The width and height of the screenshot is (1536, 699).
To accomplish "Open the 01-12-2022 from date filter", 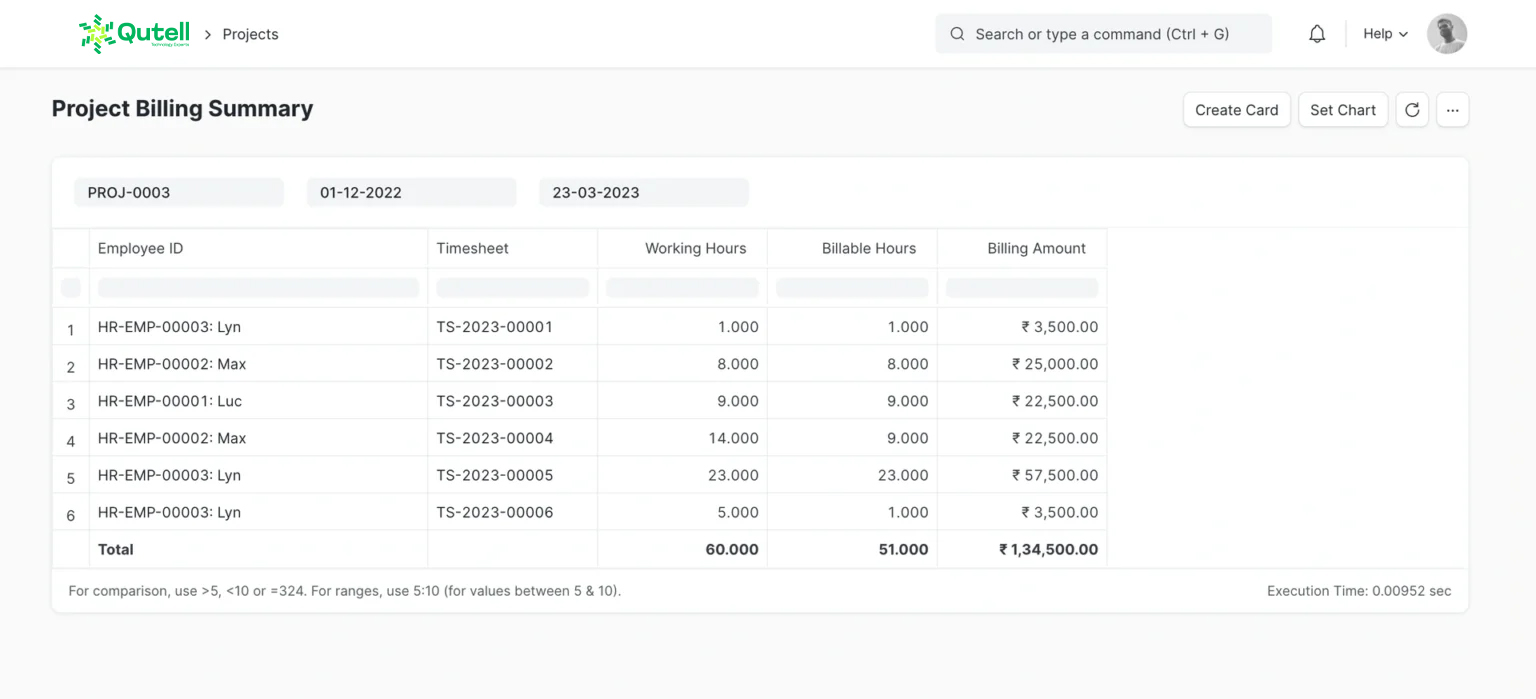I will point(411,193).
